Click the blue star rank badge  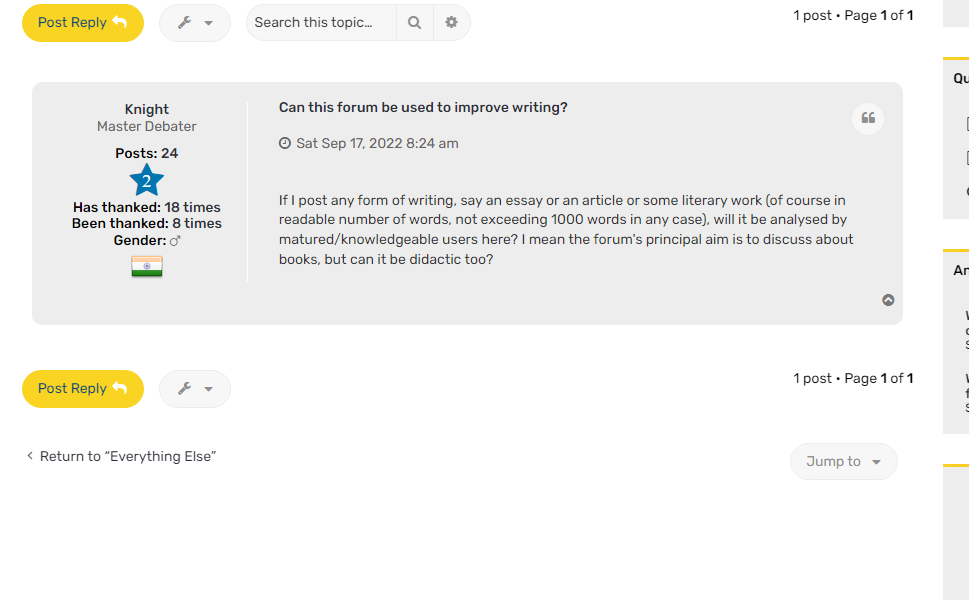point(147,181)
